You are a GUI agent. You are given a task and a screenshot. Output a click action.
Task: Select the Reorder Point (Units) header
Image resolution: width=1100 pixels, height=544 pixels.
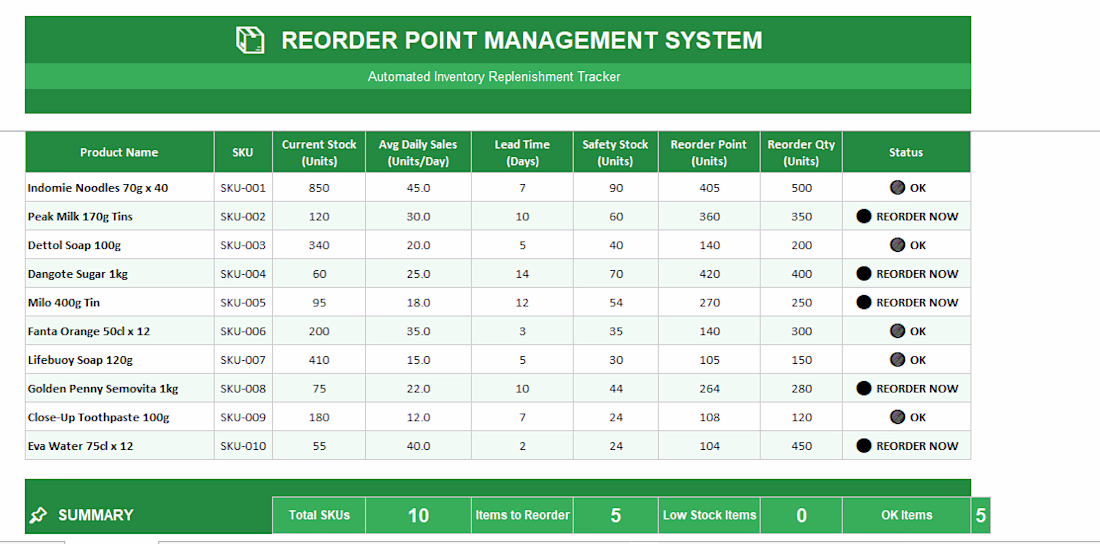pos(709,152)
